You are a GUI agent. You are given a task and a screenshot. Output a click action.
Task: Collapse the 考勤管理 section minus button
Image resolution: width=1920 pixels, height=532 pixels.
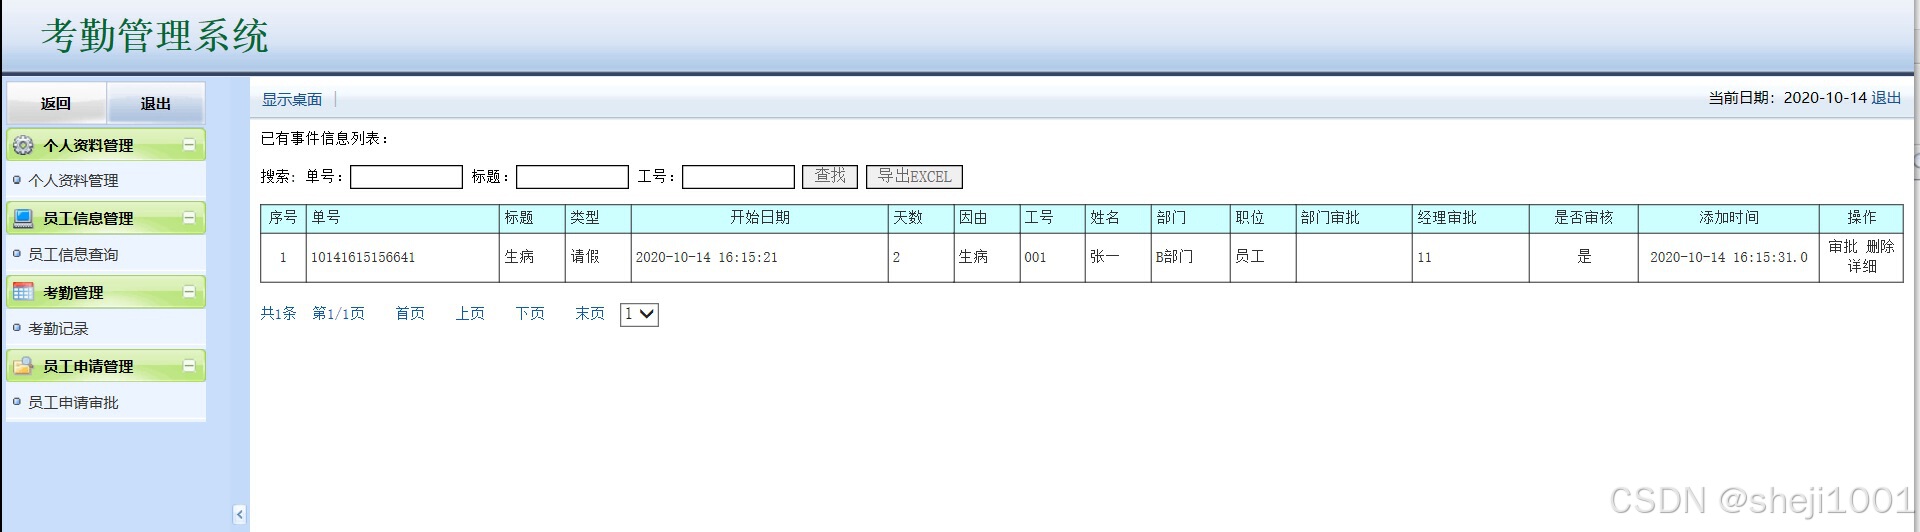189,292
